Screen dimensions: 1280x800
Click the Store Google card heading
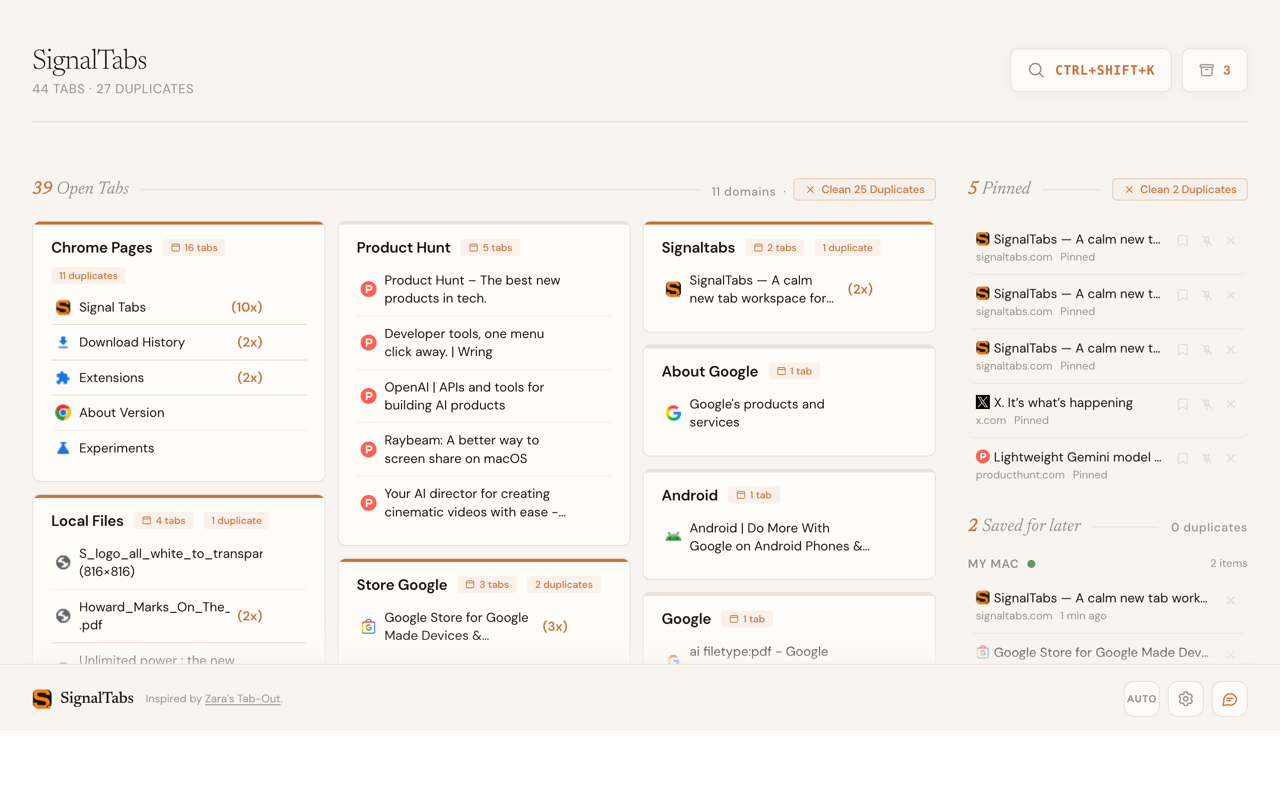point(402,584)
